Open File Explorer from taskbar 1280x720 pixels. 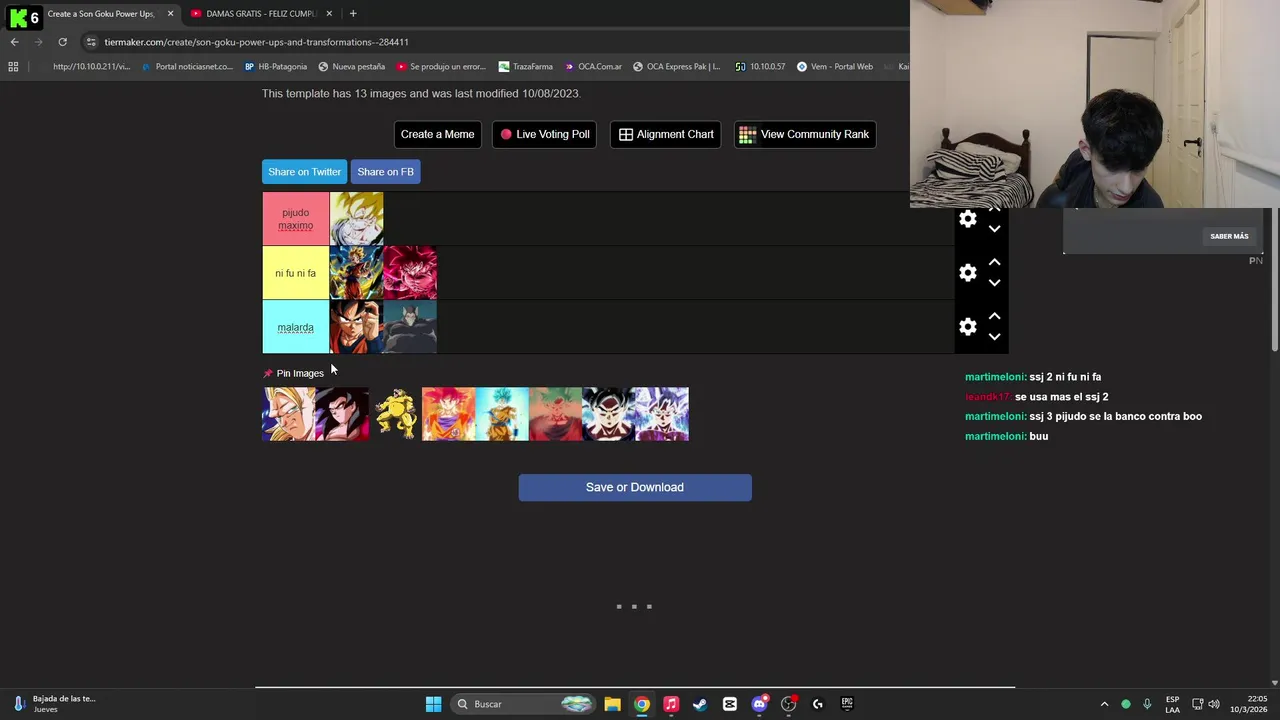[612, 704]
